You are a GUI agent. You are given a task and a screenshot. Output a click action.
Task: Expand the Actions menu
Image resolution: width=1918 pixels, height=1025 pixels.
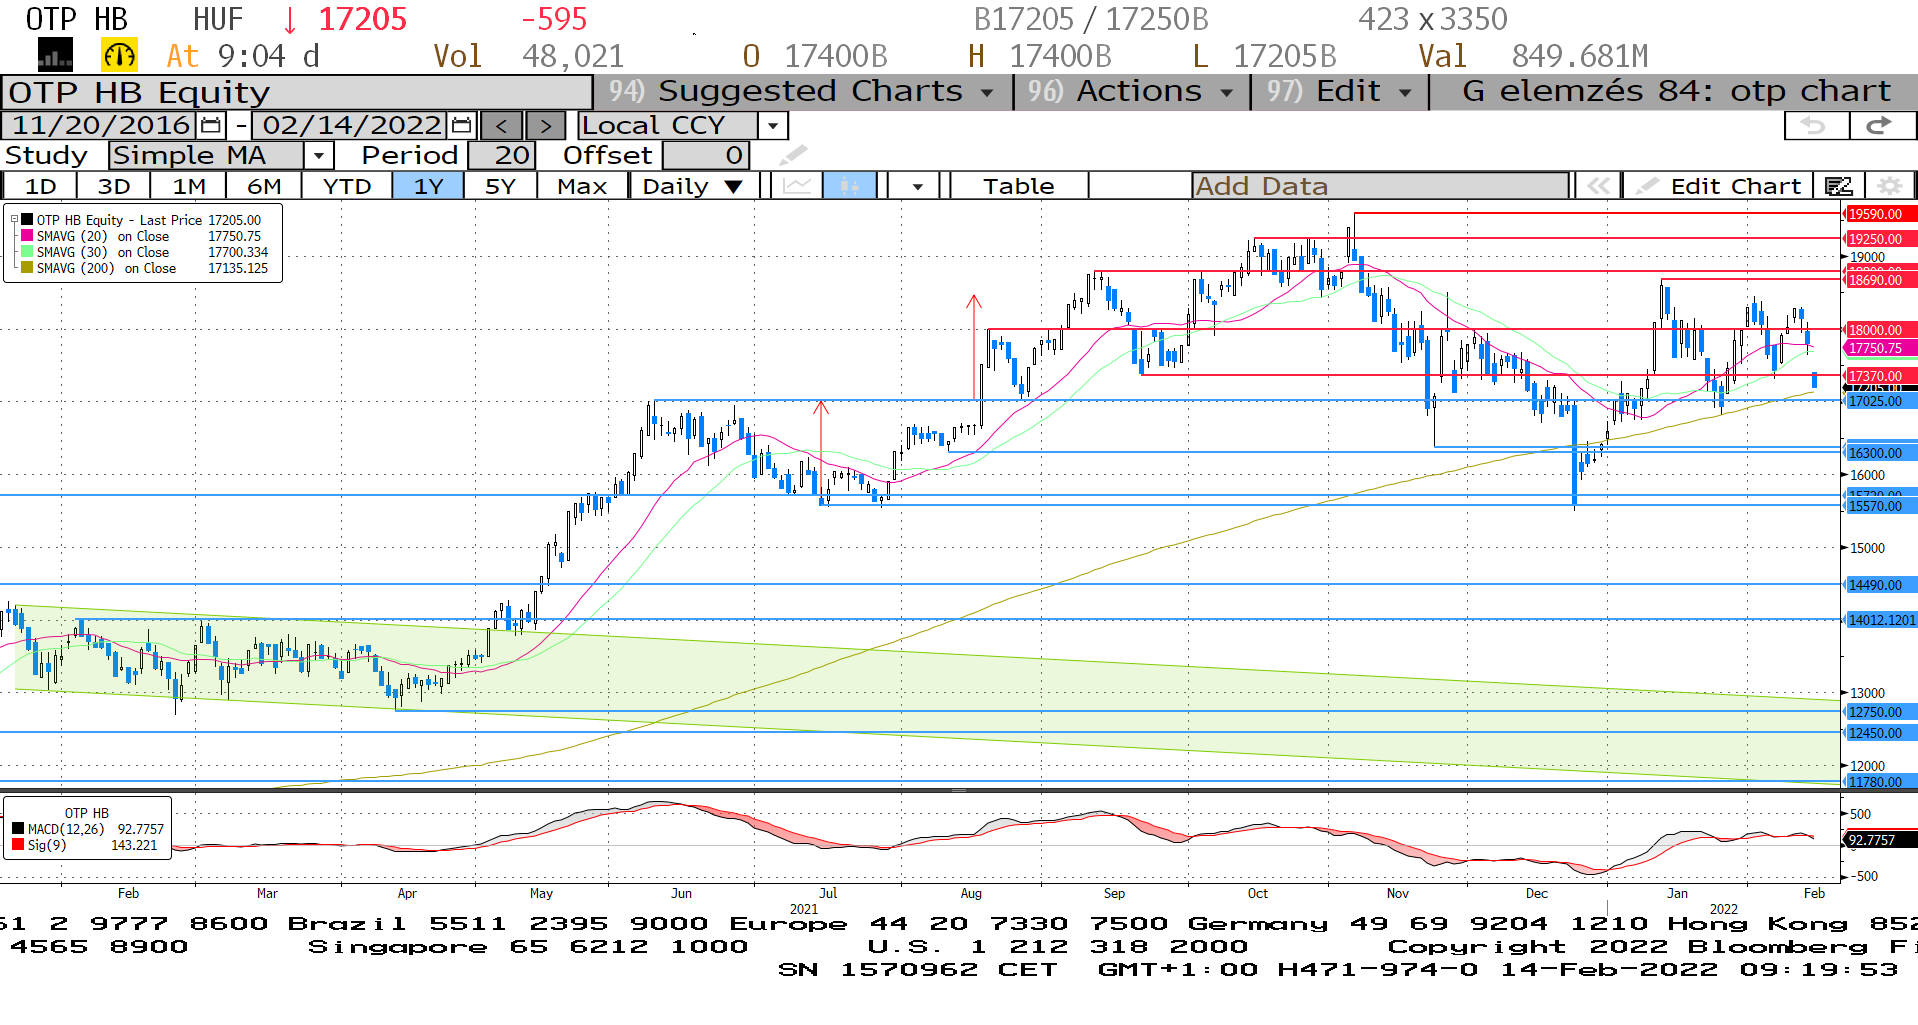[x=1130, y=91]
